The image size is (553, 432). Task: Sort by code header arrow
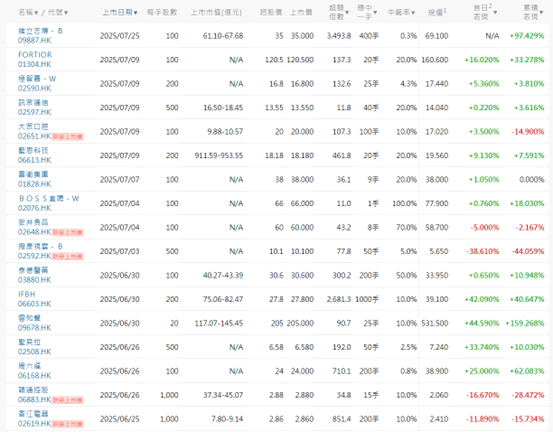coord(66,13)
